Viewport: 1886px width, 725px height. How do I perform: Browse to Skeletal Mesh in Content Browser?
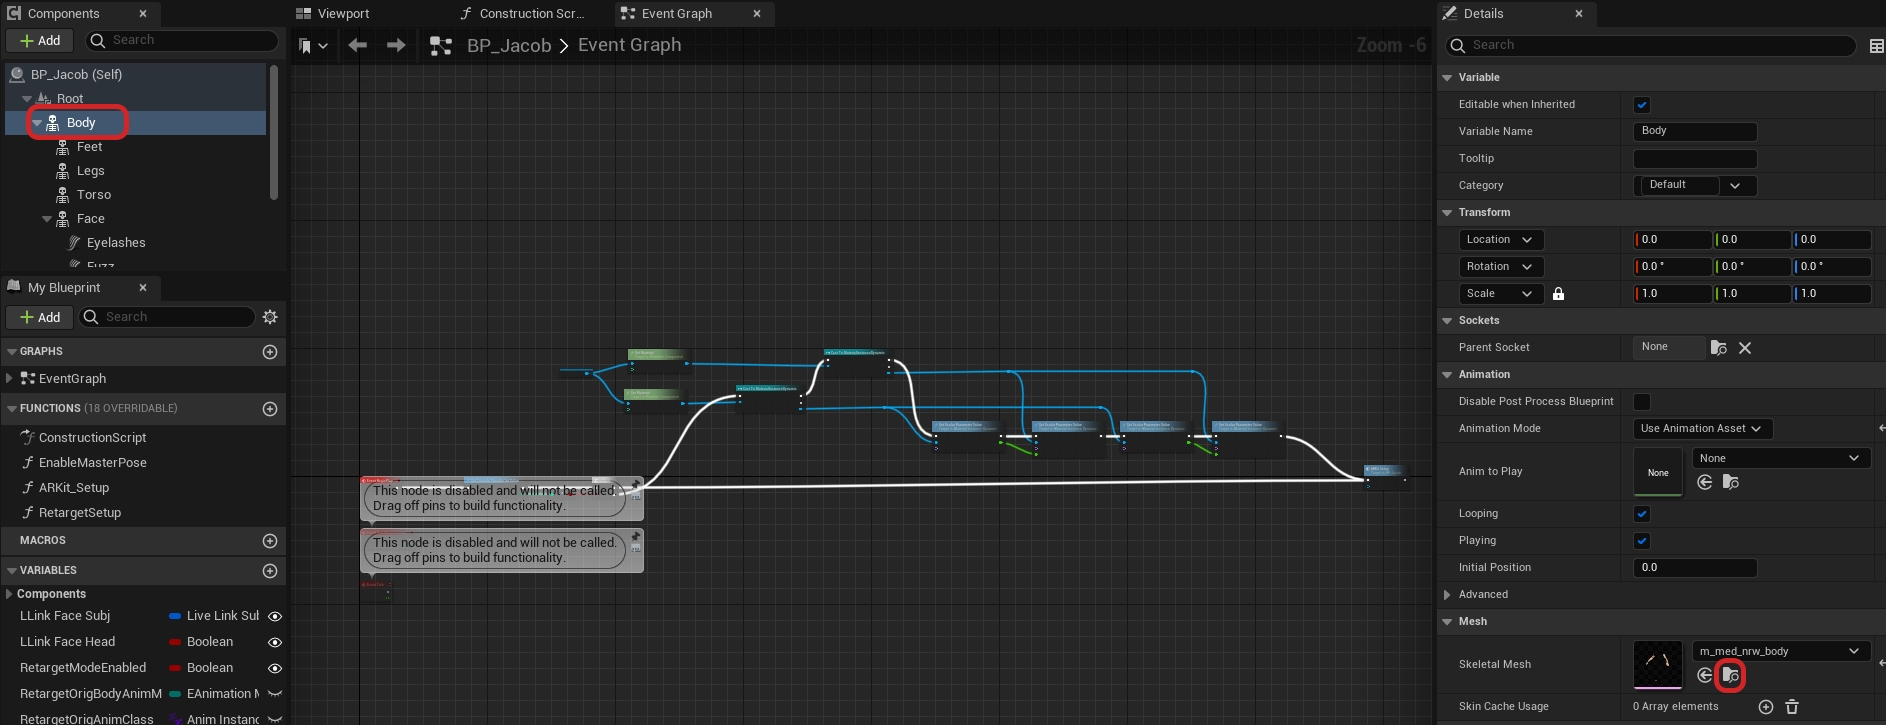tap(1730, 676)
